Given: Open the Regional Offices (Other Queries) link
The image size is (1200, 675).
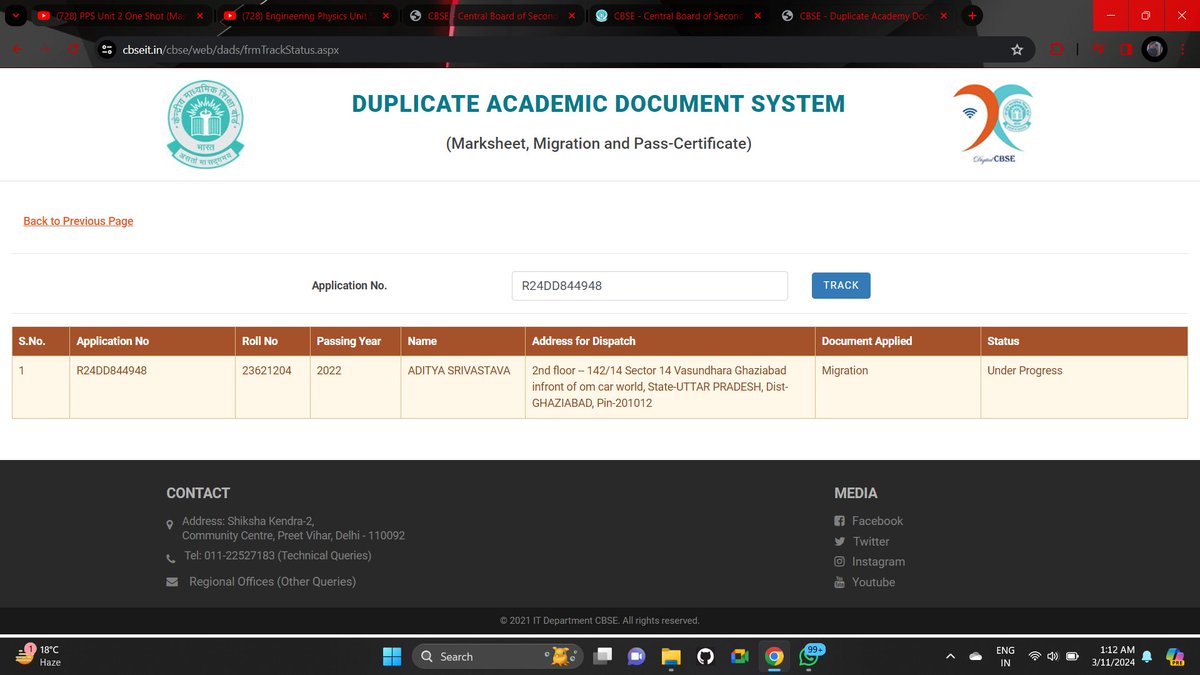Looking at the screenshot, I should [x=272, y=581].
